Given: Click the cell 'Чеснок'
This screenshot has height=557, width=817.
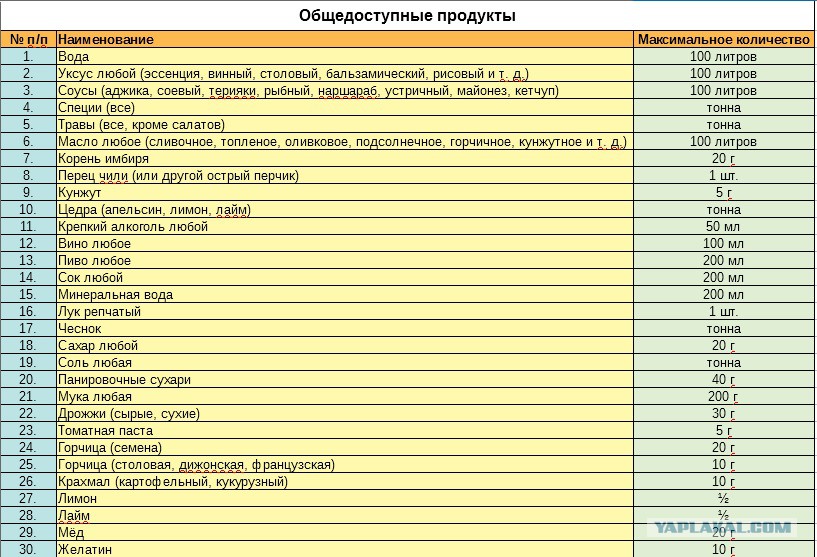Looking at the screenshot, I should pyautogui.click(x=345, y=328).
